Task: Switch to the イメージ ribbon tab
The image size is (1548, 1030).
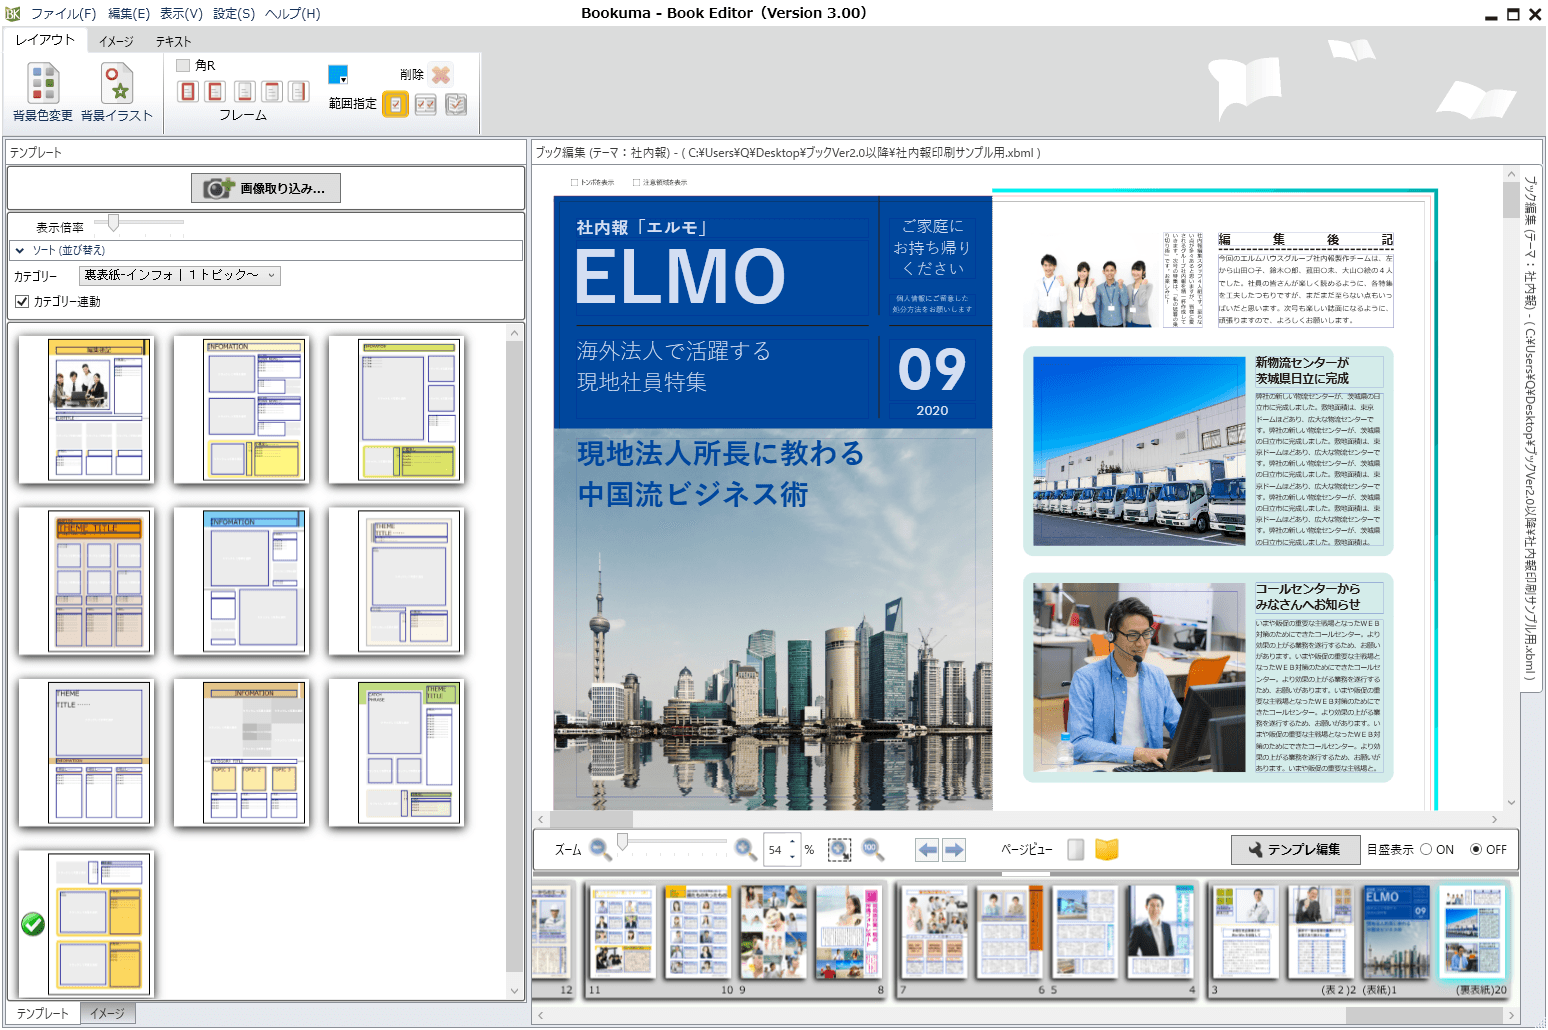Action: [116, 41]
